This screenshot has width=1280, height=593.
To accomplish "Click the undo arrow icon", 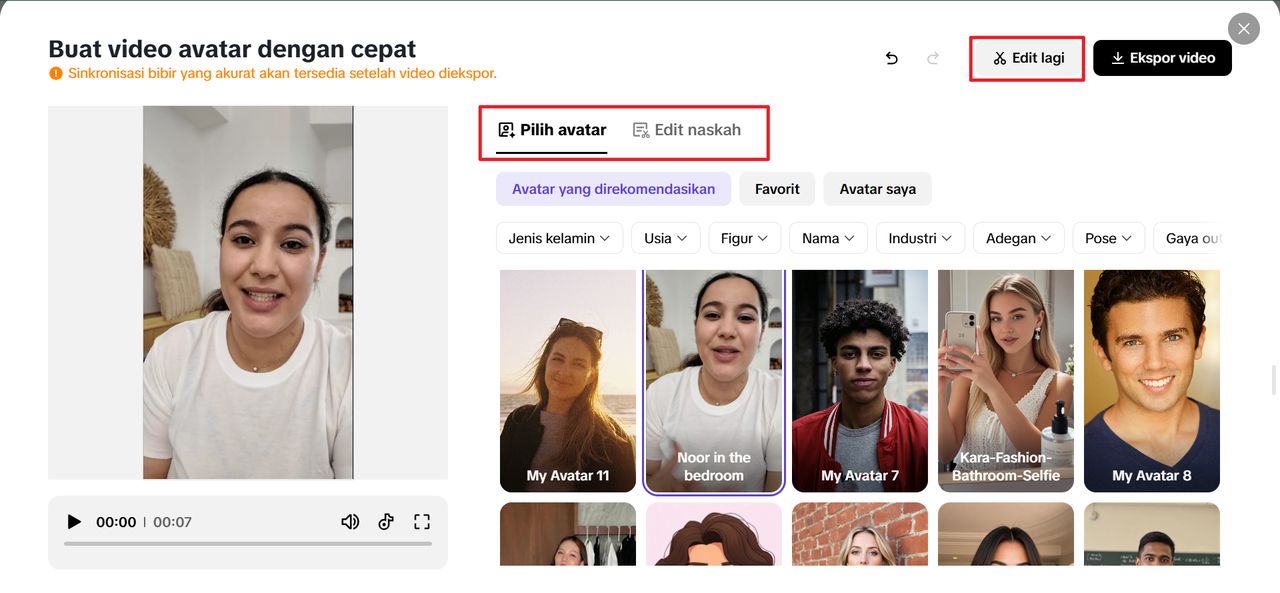I will [892, 58].
